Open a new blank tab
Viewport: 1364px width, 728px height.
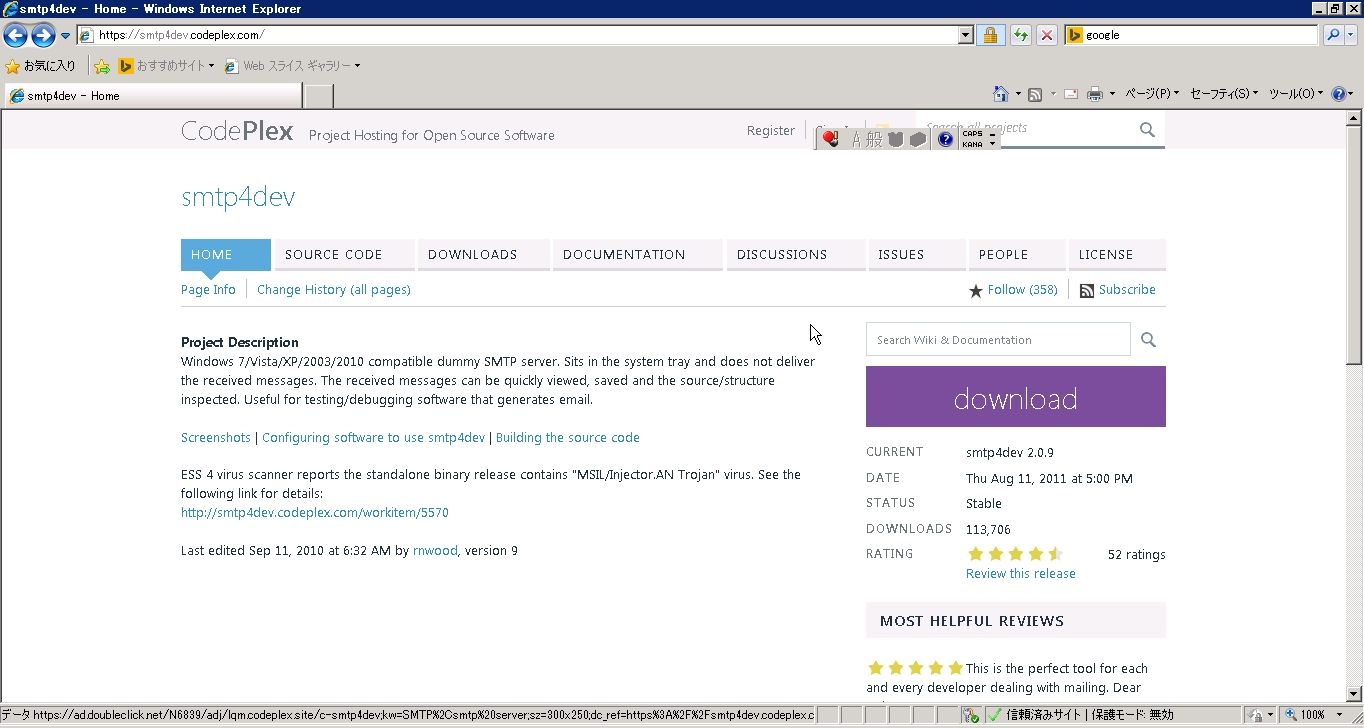(318, 96)
